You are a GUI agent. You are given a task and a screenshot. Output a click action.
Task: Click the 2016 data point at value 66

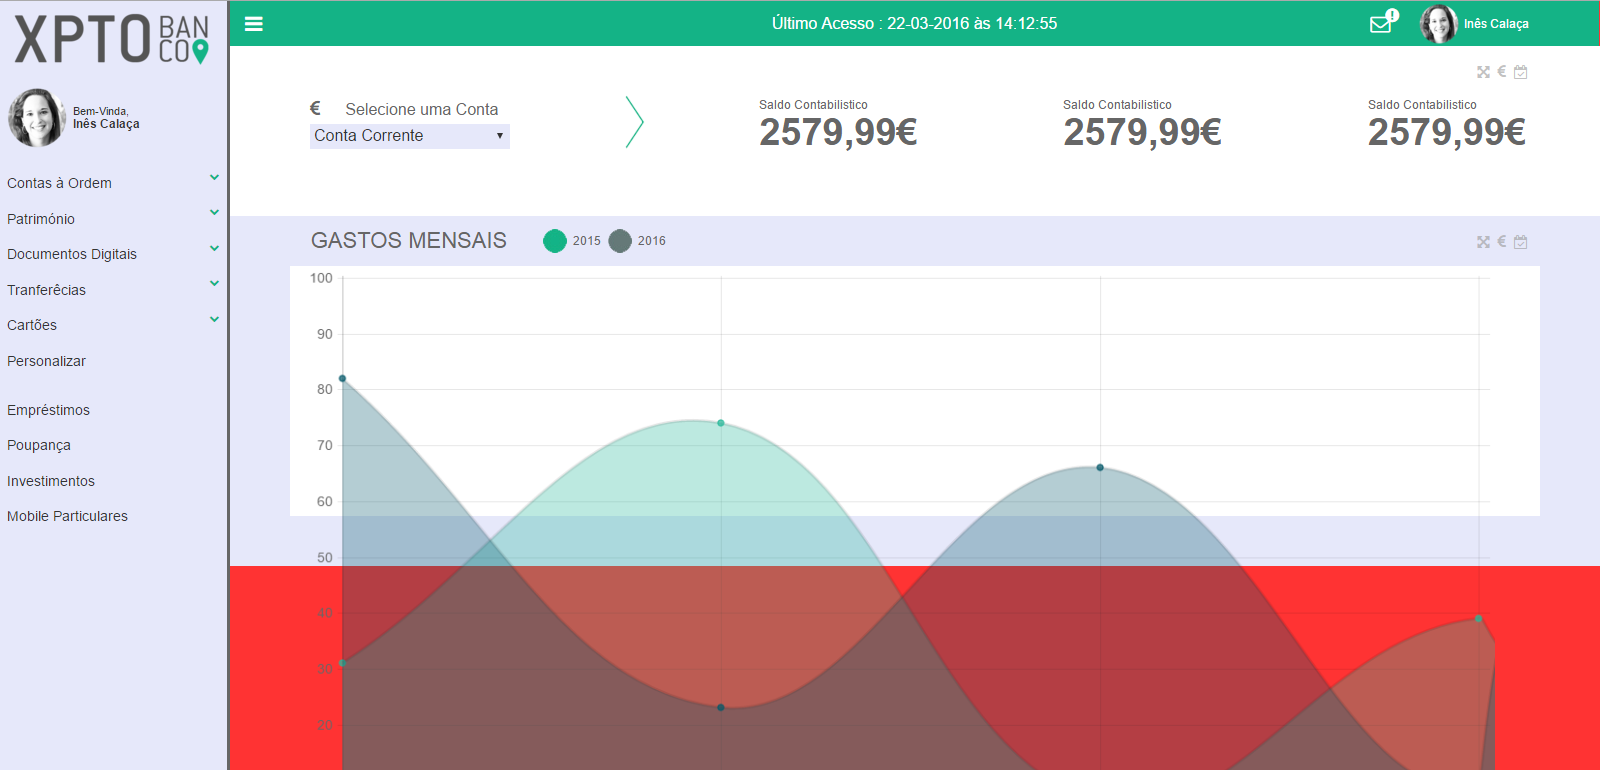(x=1100, y=467)
